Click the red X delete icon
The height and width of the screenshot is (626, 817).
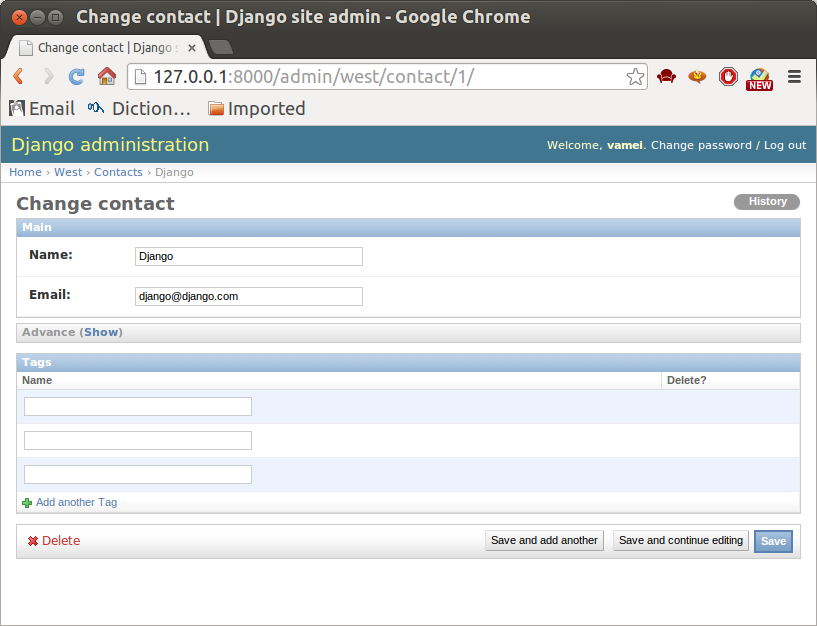tap(33, 541)
